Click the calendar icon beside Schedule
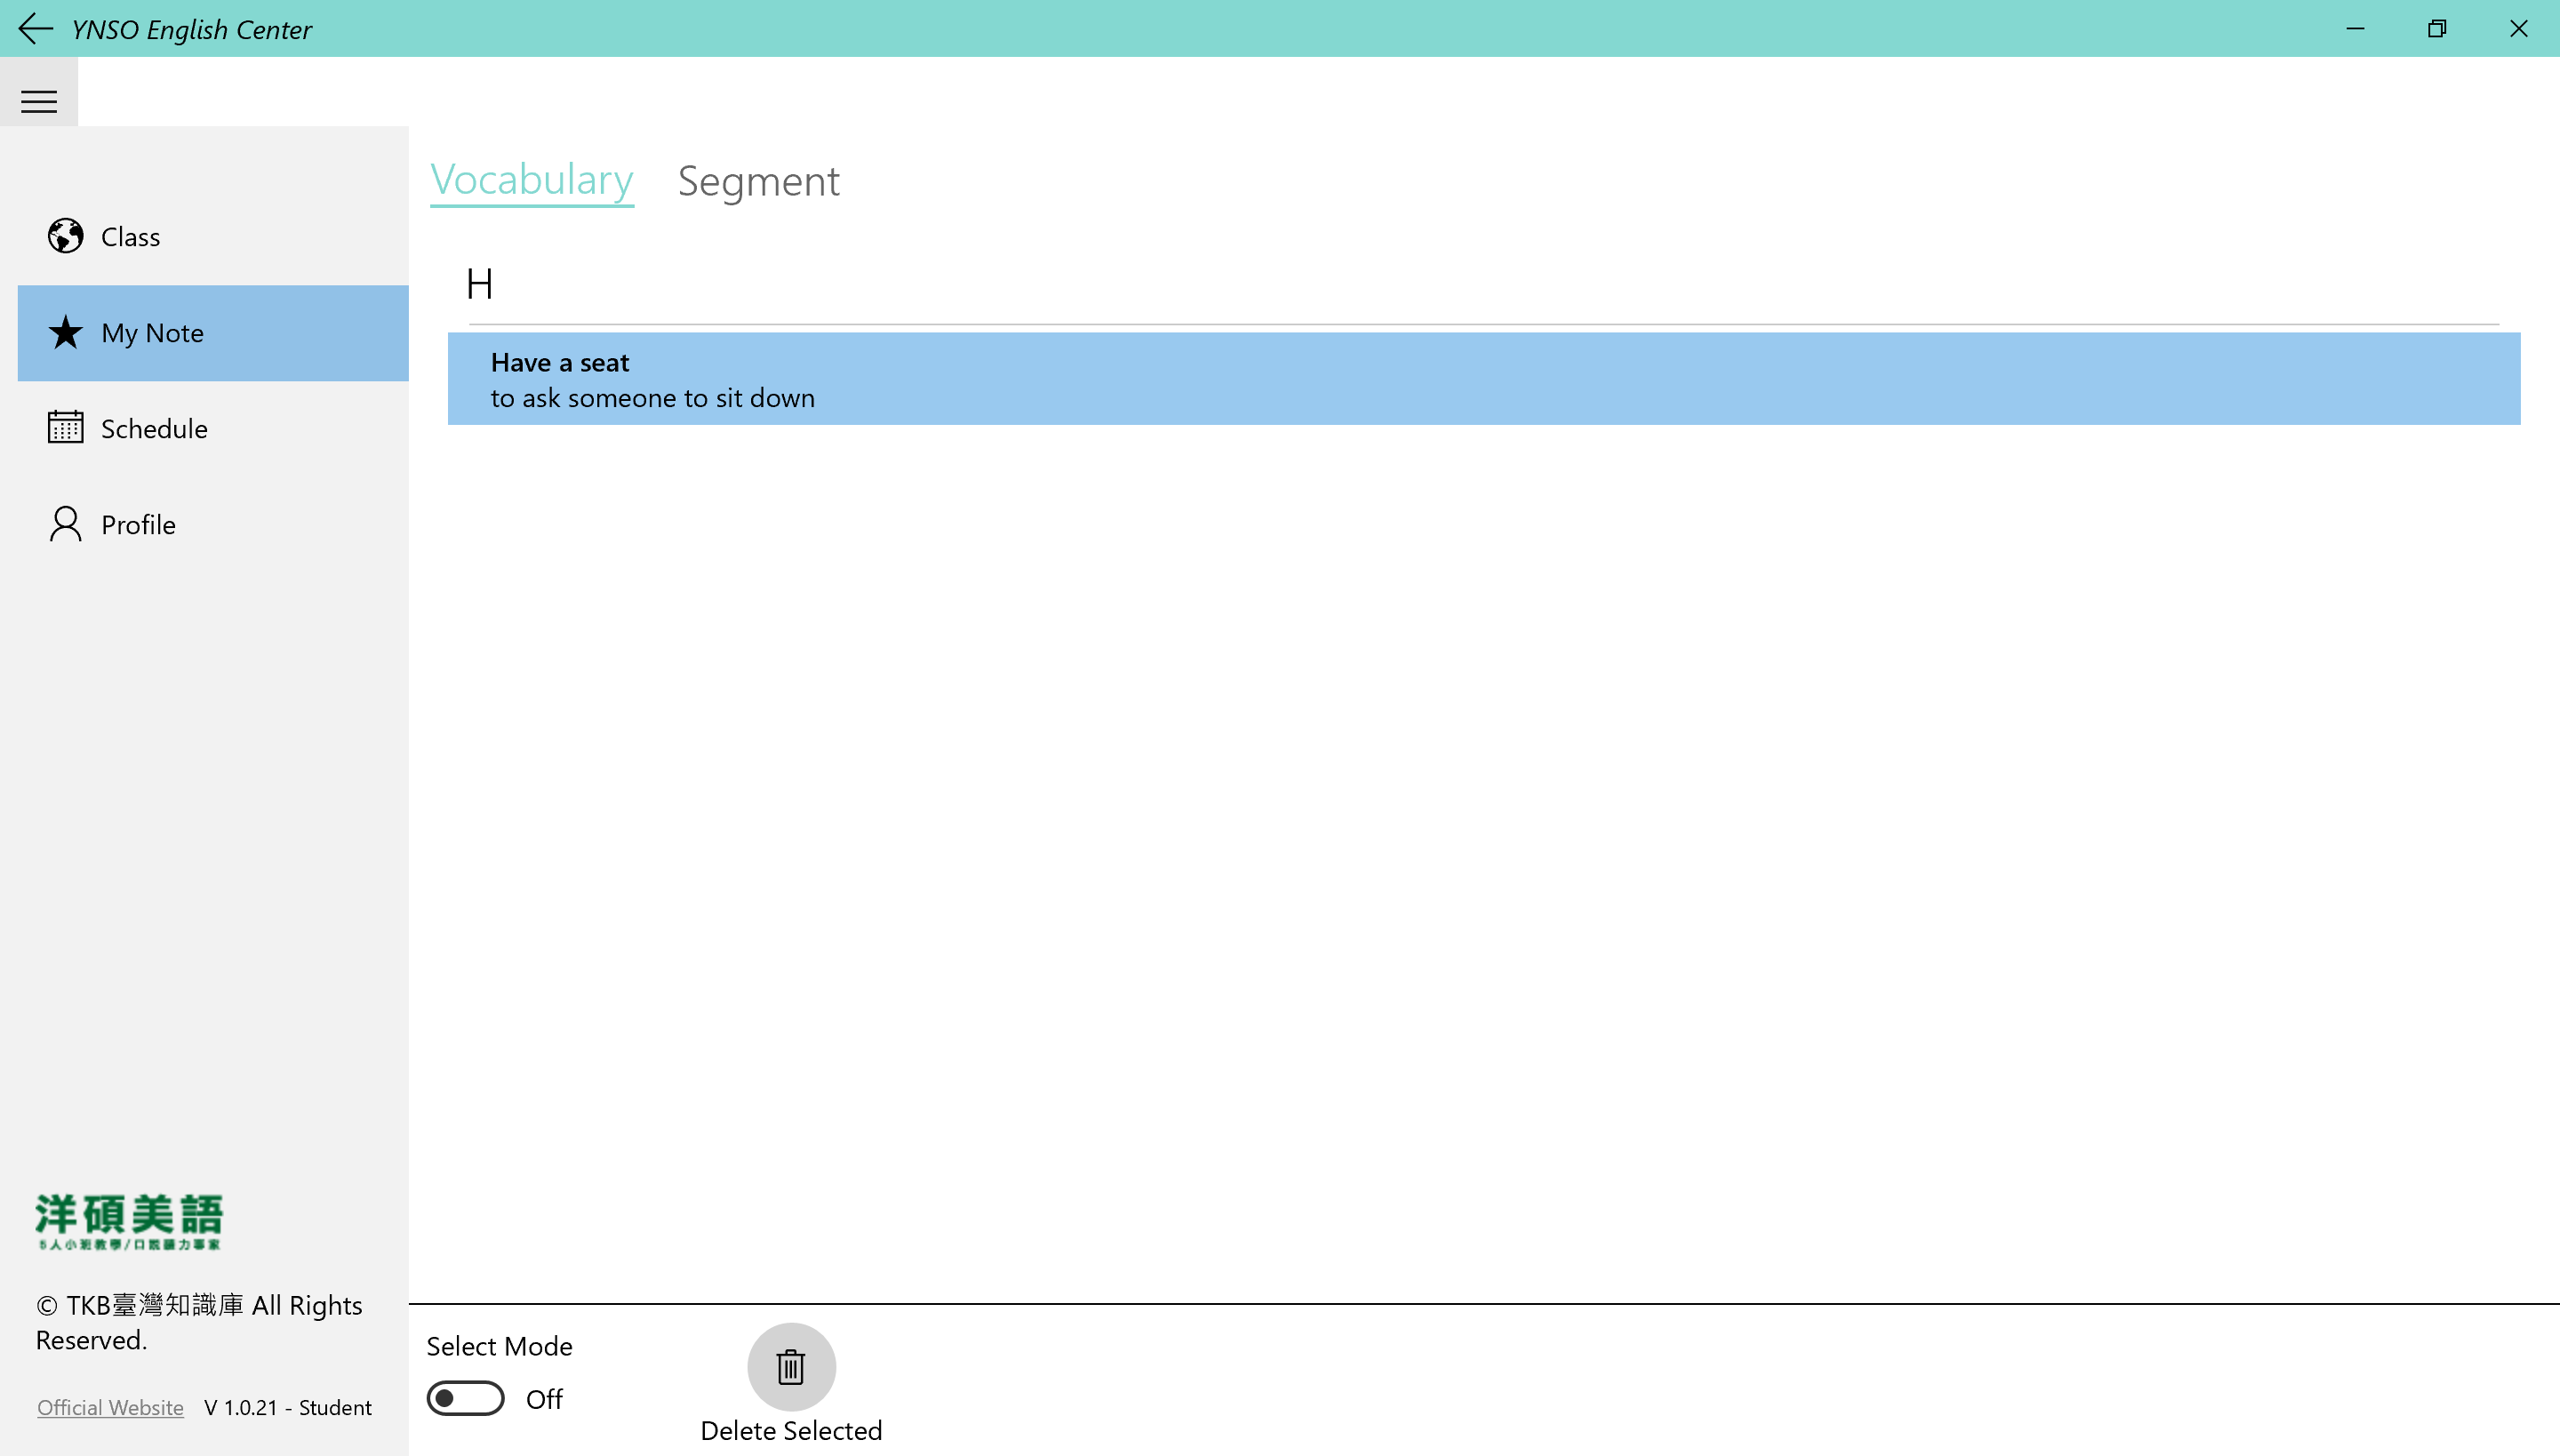Image resolution: width=2560 pixels, height=1456 pixels. tap(66, 428)
